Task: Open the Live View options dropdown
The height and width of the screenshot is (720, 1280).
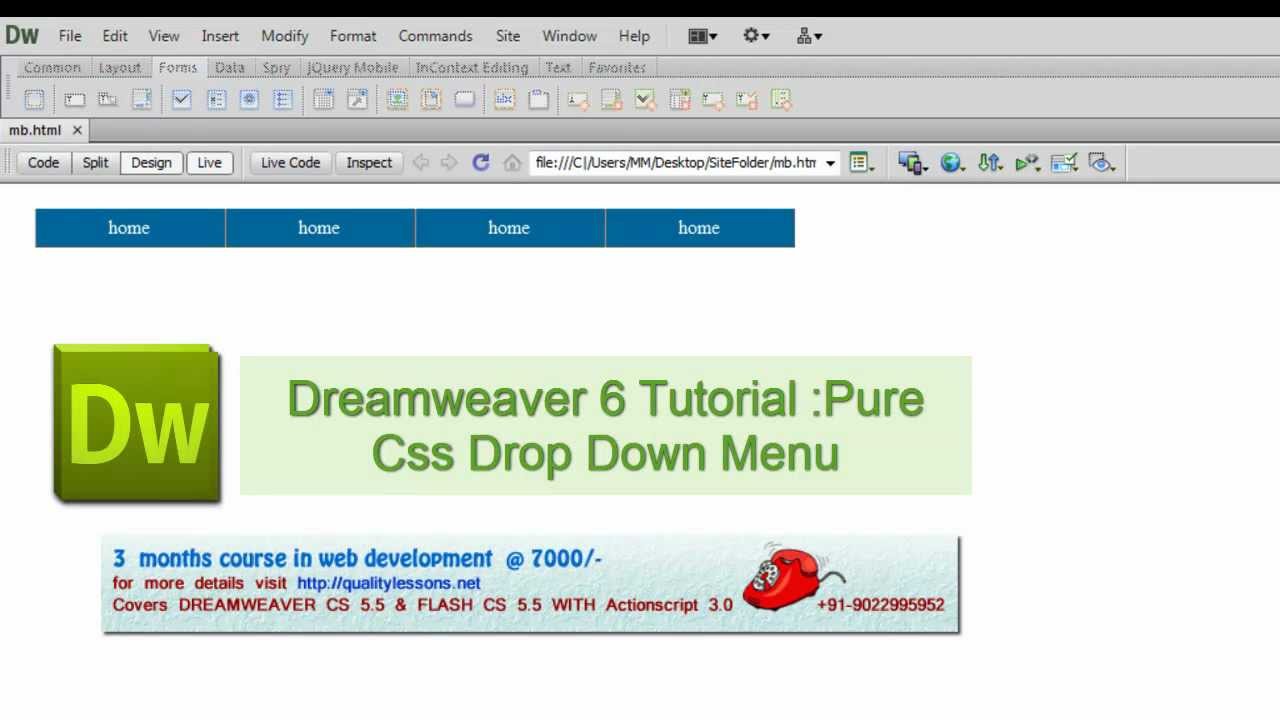Action: pyautogui.click(x=861, y=163)
